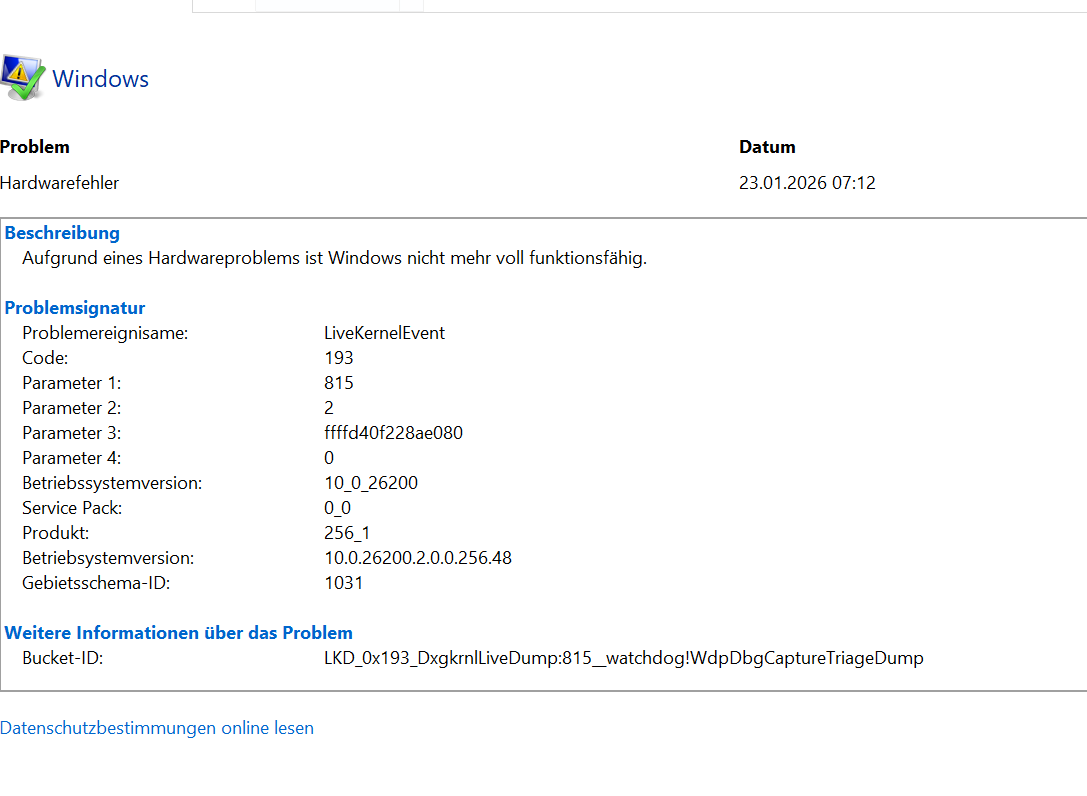Select the Service Pack value '0_0'
The height and width of the screenshot is (796, 1087).
click(x=338, y=508)
